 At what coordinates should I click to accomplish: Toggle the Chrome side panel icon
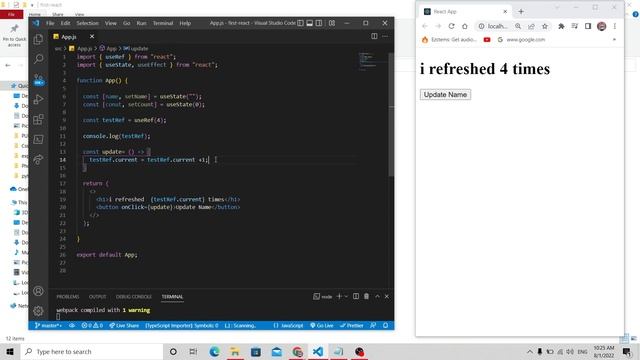[588, 26]
